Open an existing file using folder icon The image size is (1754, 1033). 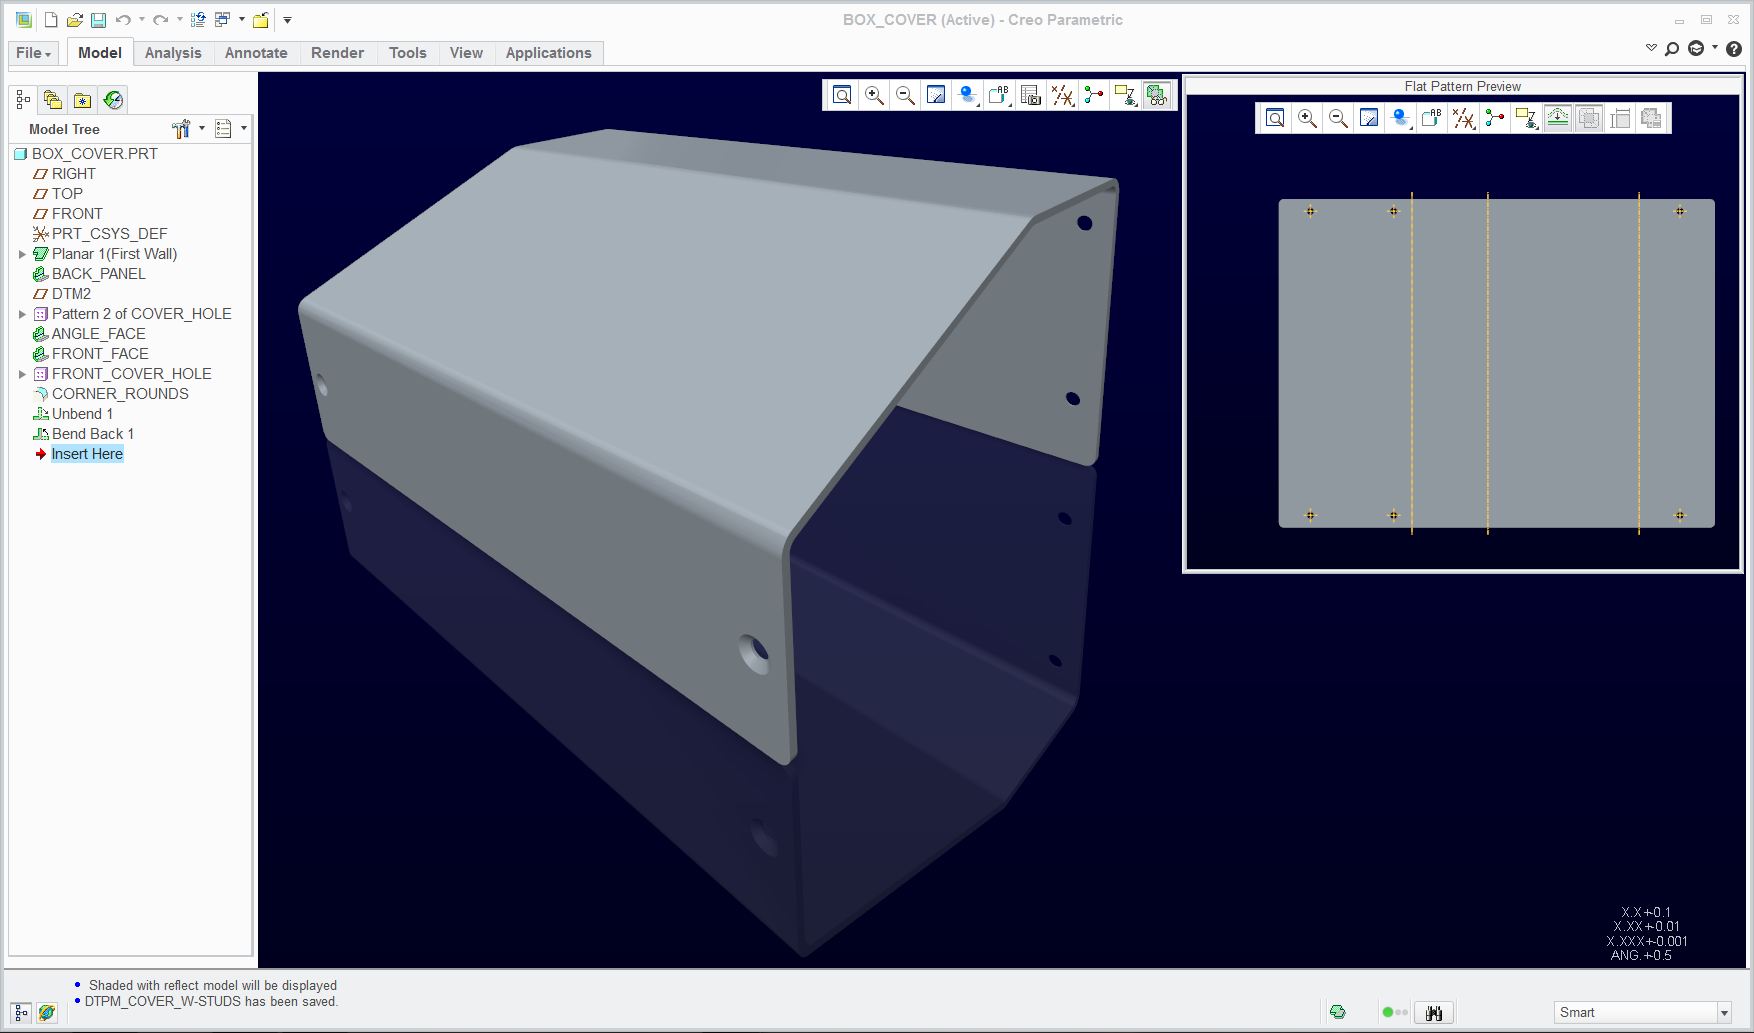pyautogui.click(x=75, y=20)
